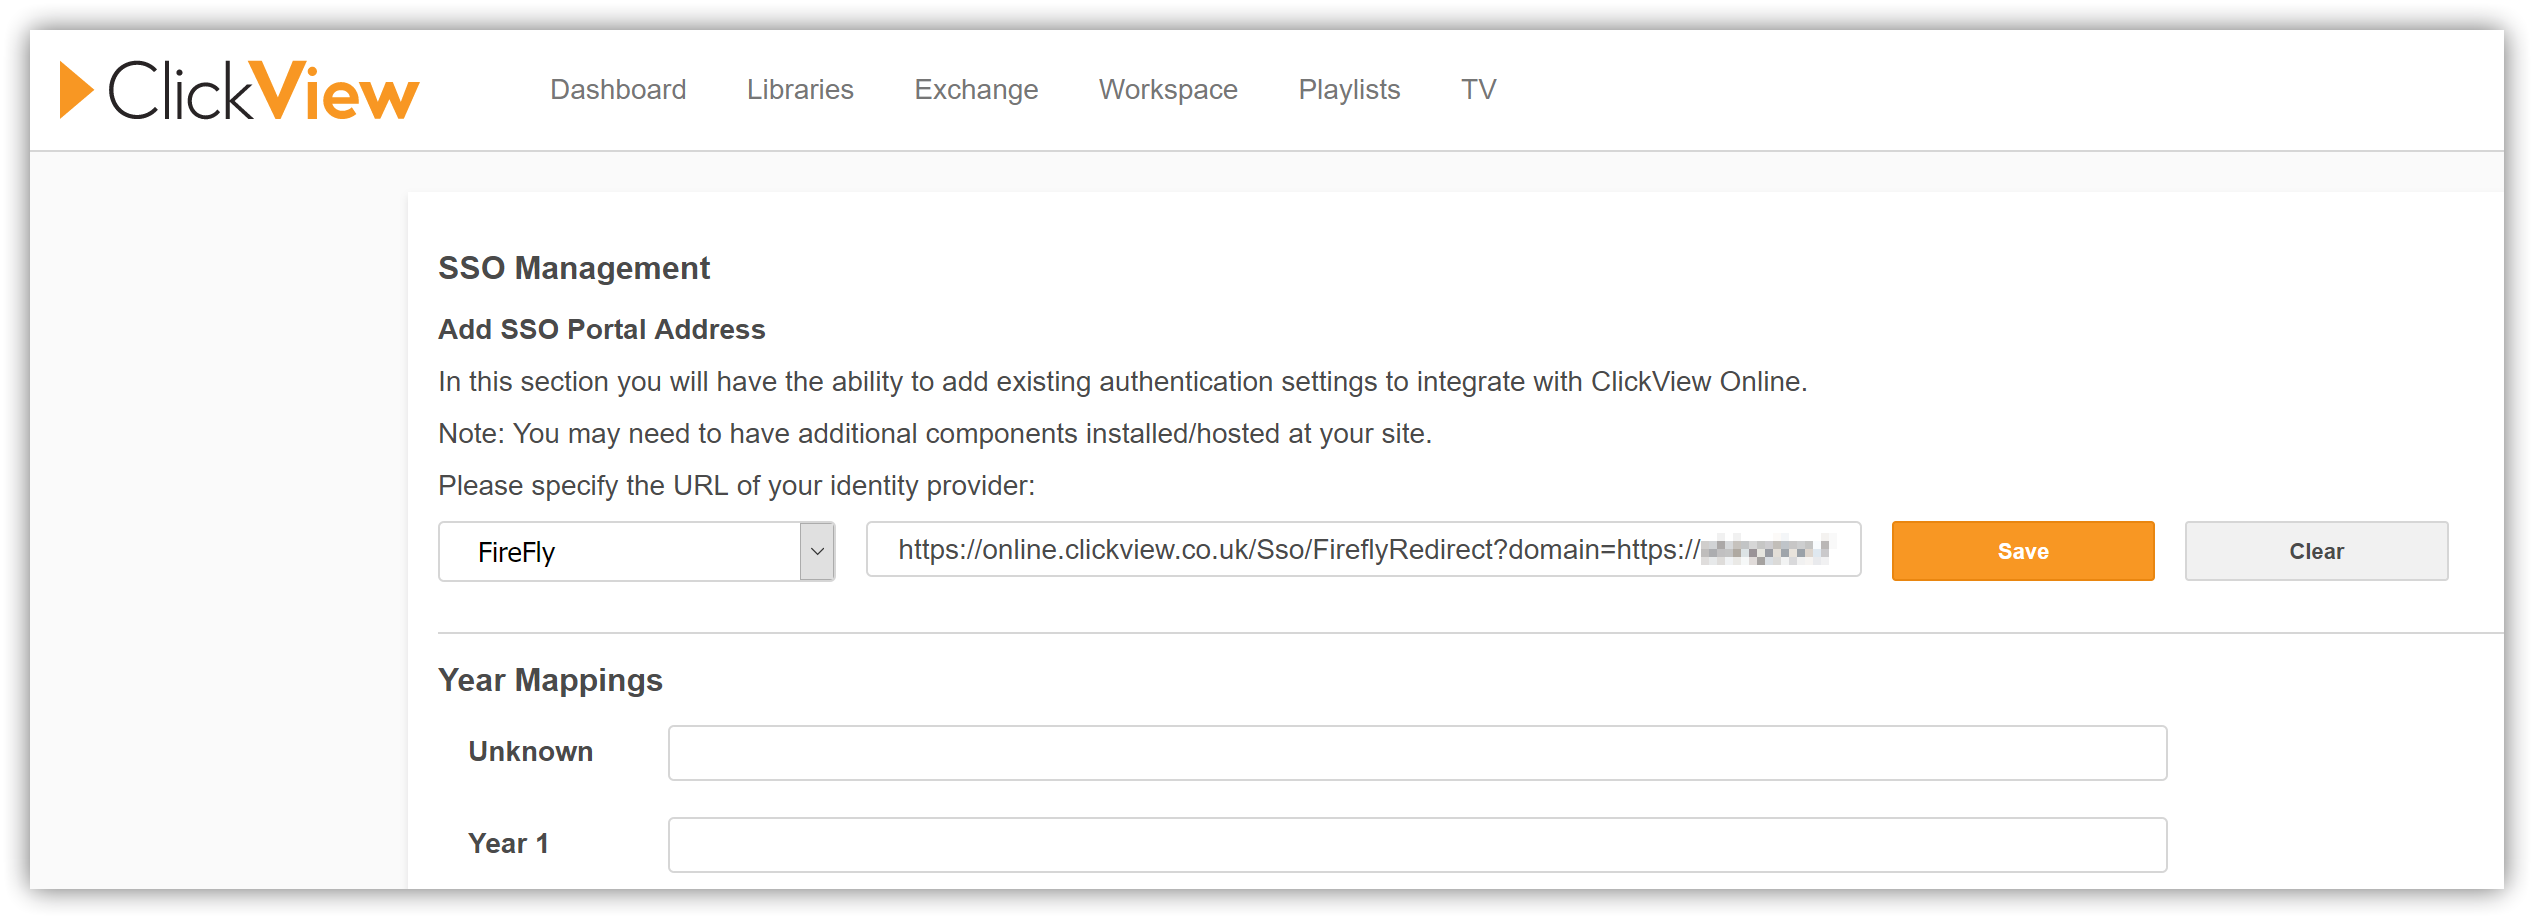
Task: Click the Year Mappings heading
Action: 550,680
